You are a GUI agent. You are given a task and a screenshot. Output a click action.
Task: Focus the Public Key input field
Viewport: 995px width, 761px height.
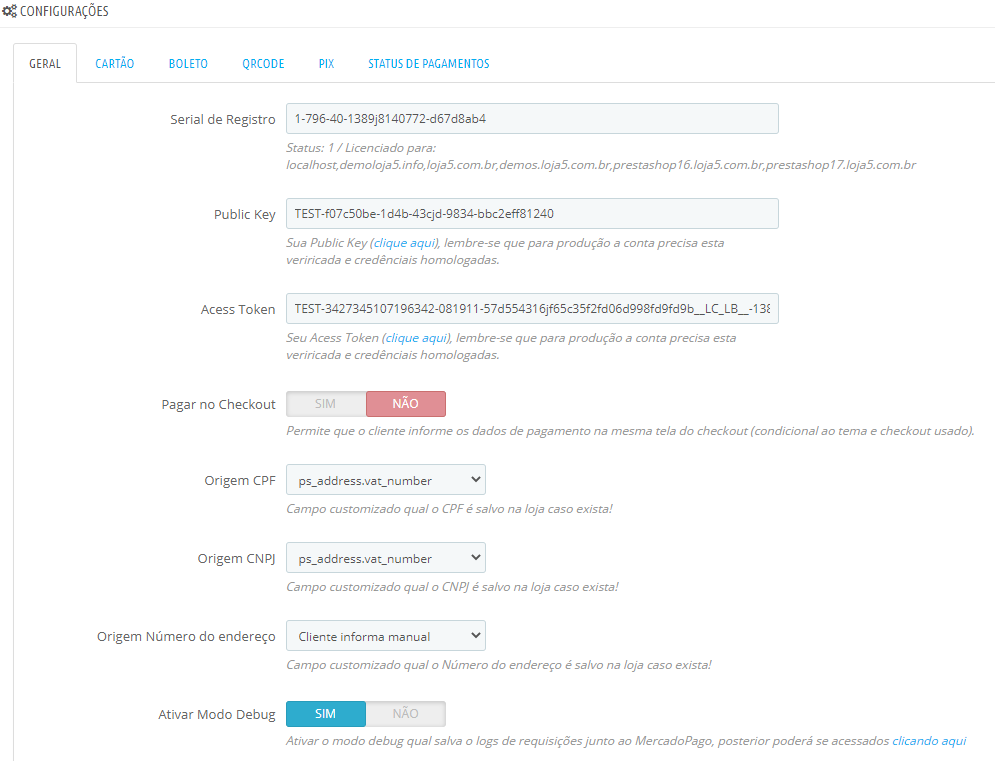[531, 214]
